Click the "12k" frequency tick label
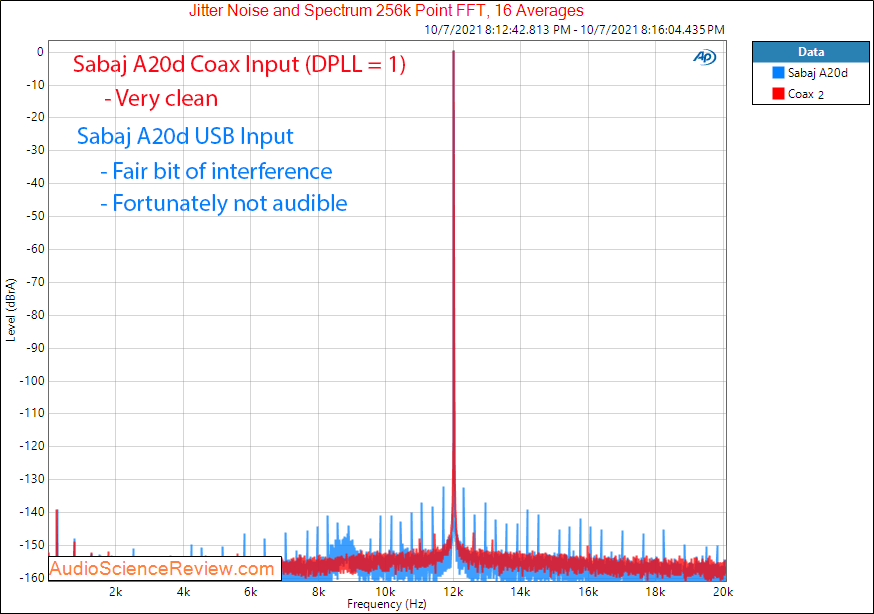874x614 pixels. click(453, 592)
